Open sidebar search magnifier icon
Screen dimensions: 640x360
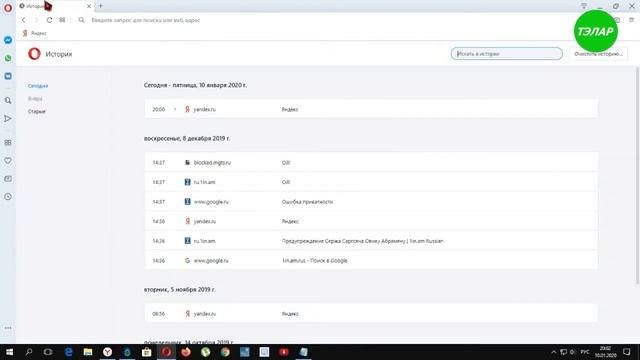(8, 100)
